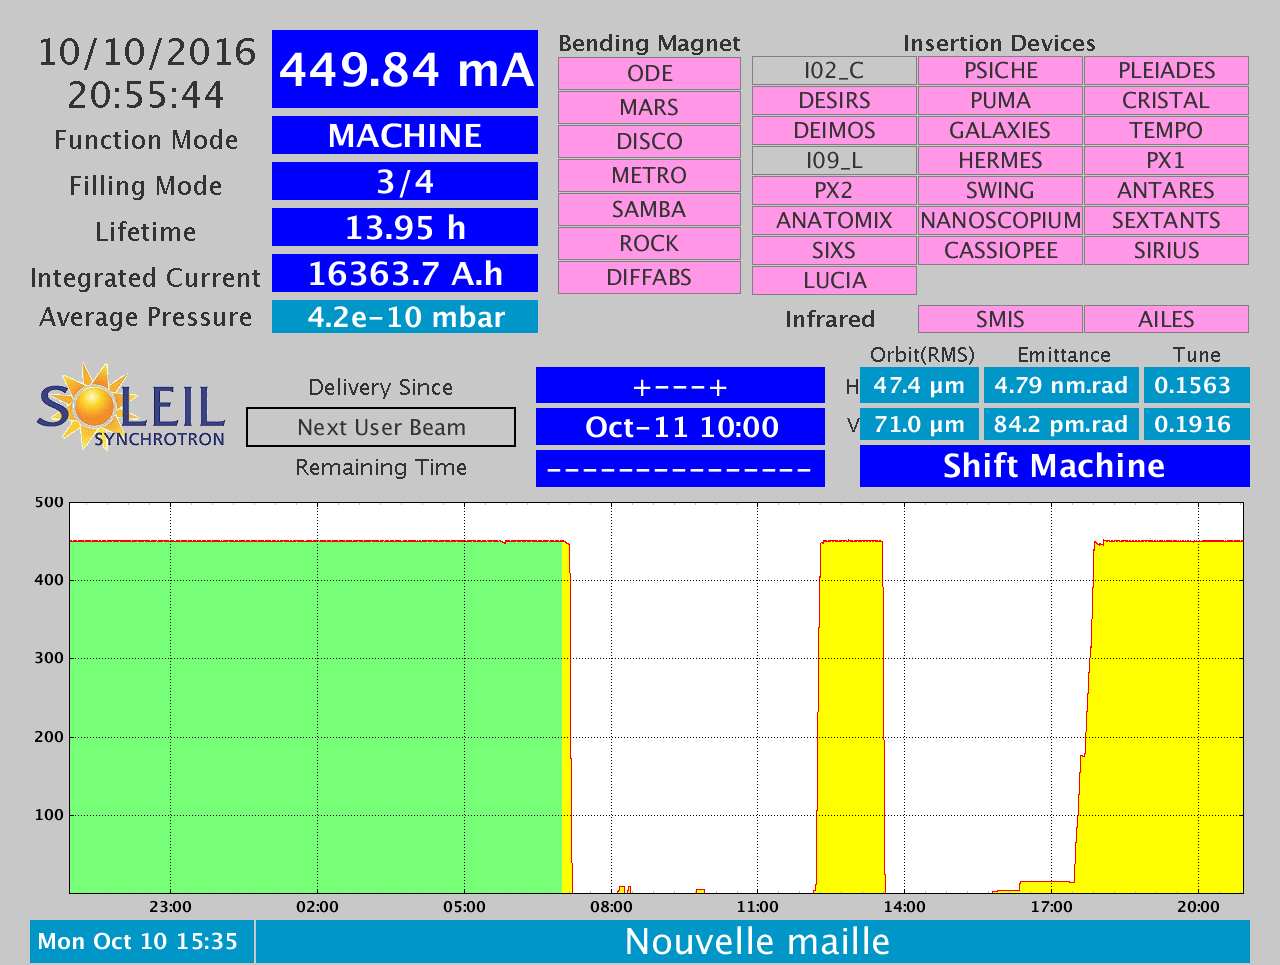1280x965 pixels.
Task: Select the SAMBA beamline box
Action: click(x=649, y=210)
